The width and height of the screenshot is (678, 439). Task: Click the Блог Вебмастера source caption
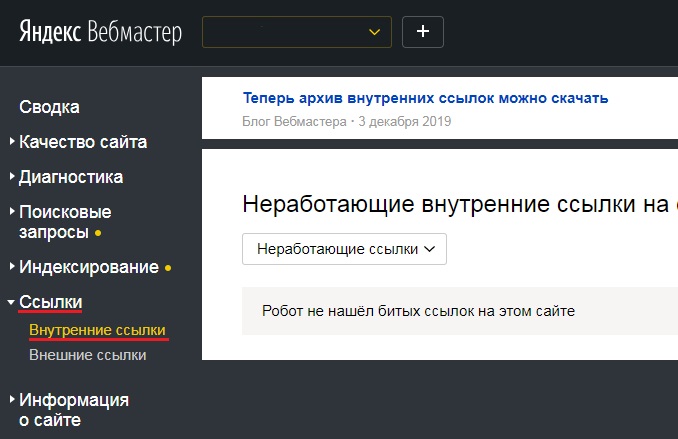pyautogui.click(x=294, y=122)
